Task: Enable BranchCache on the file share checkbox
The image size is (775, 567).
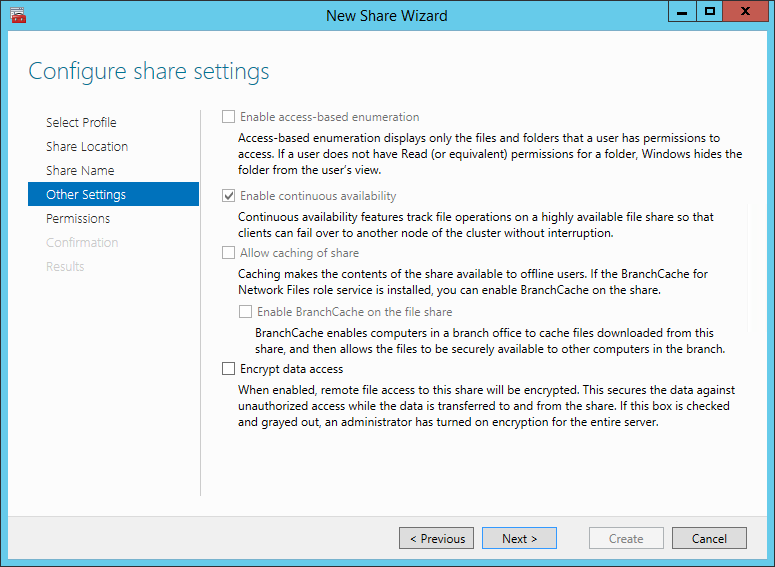Action: [x=245, y=311]
